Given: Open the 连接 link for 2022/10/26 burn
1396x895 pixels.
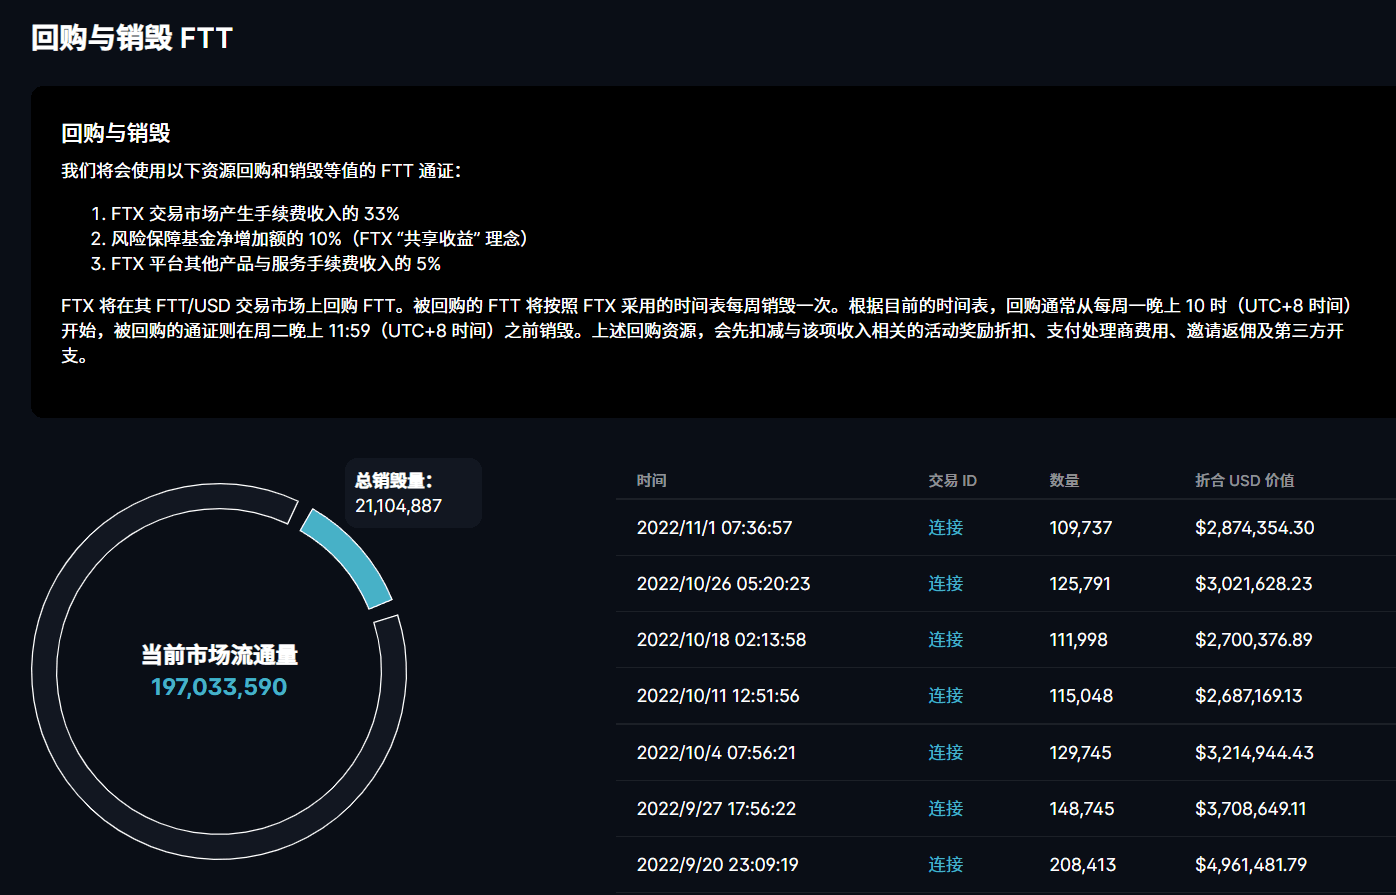Looking at the screenshot, I should point(944,583).
